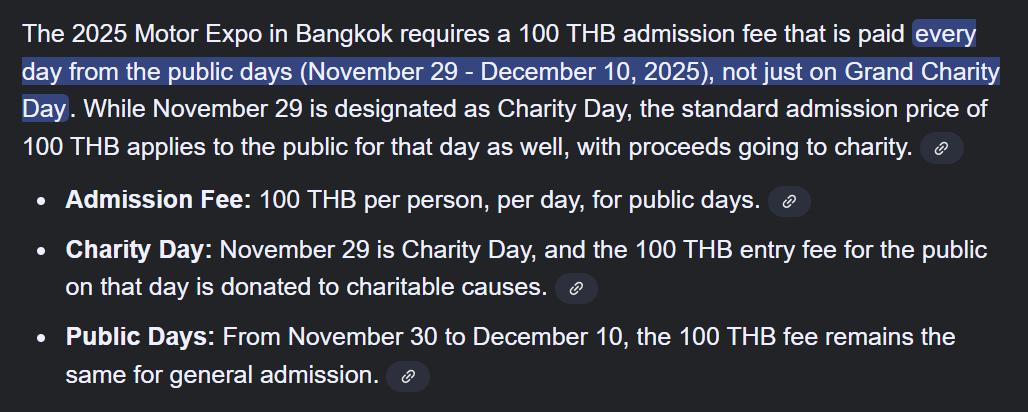Viewport: 1028px width, 412px height.
Task: Click the words "2025 Motor Expo" in first line
Action: pos(177,35)
